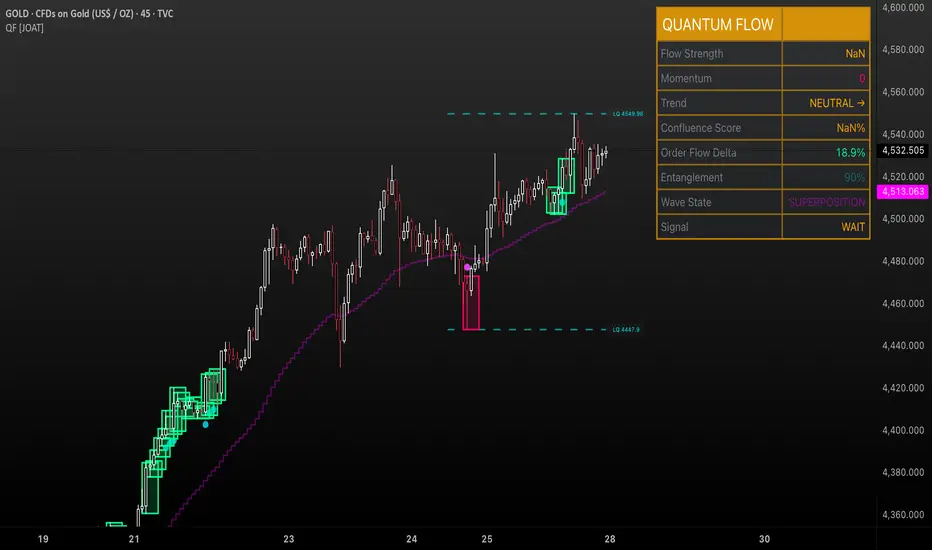This screenshot has height=550, width=932.
Task: Click the LQ 4549.96 liquidity label
Action: (628, 114)
